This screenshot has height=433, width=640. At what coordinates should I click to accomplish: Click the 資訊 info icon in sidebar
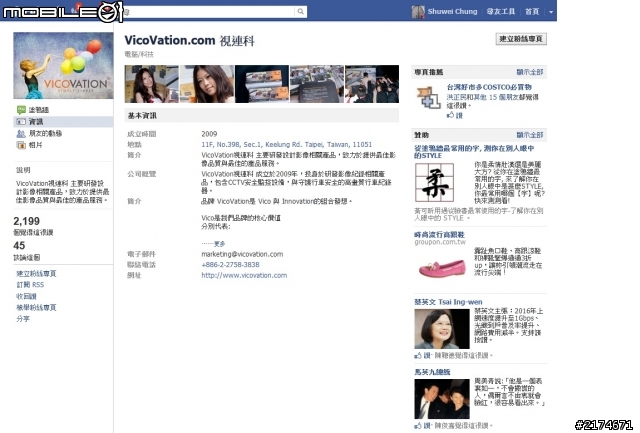tap(21, 122)
